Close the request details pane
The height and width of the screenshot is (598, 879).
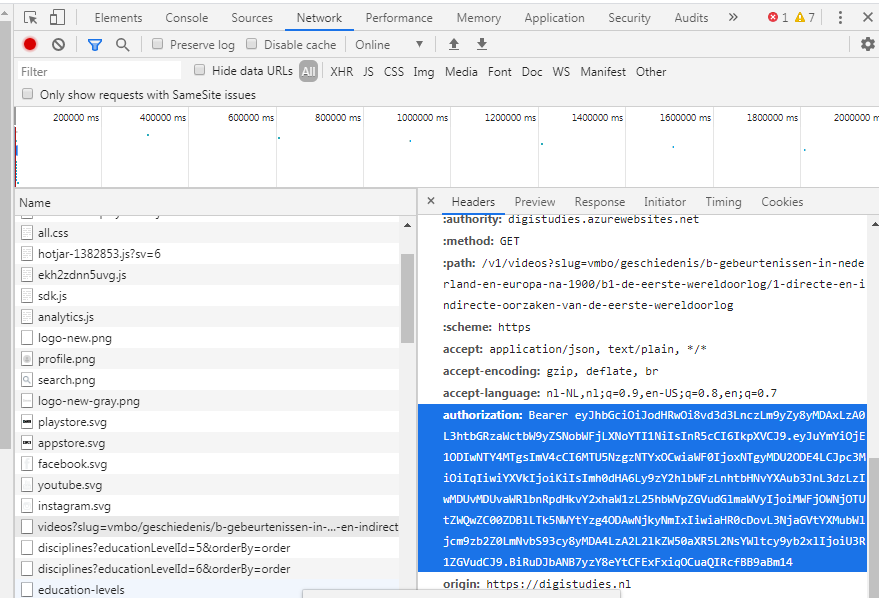point(431,201)
